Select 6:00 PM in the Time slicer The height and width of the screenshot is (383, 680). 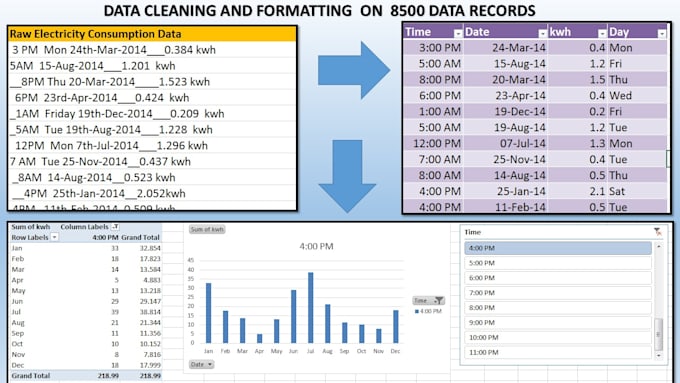click(x=558, y=278)
